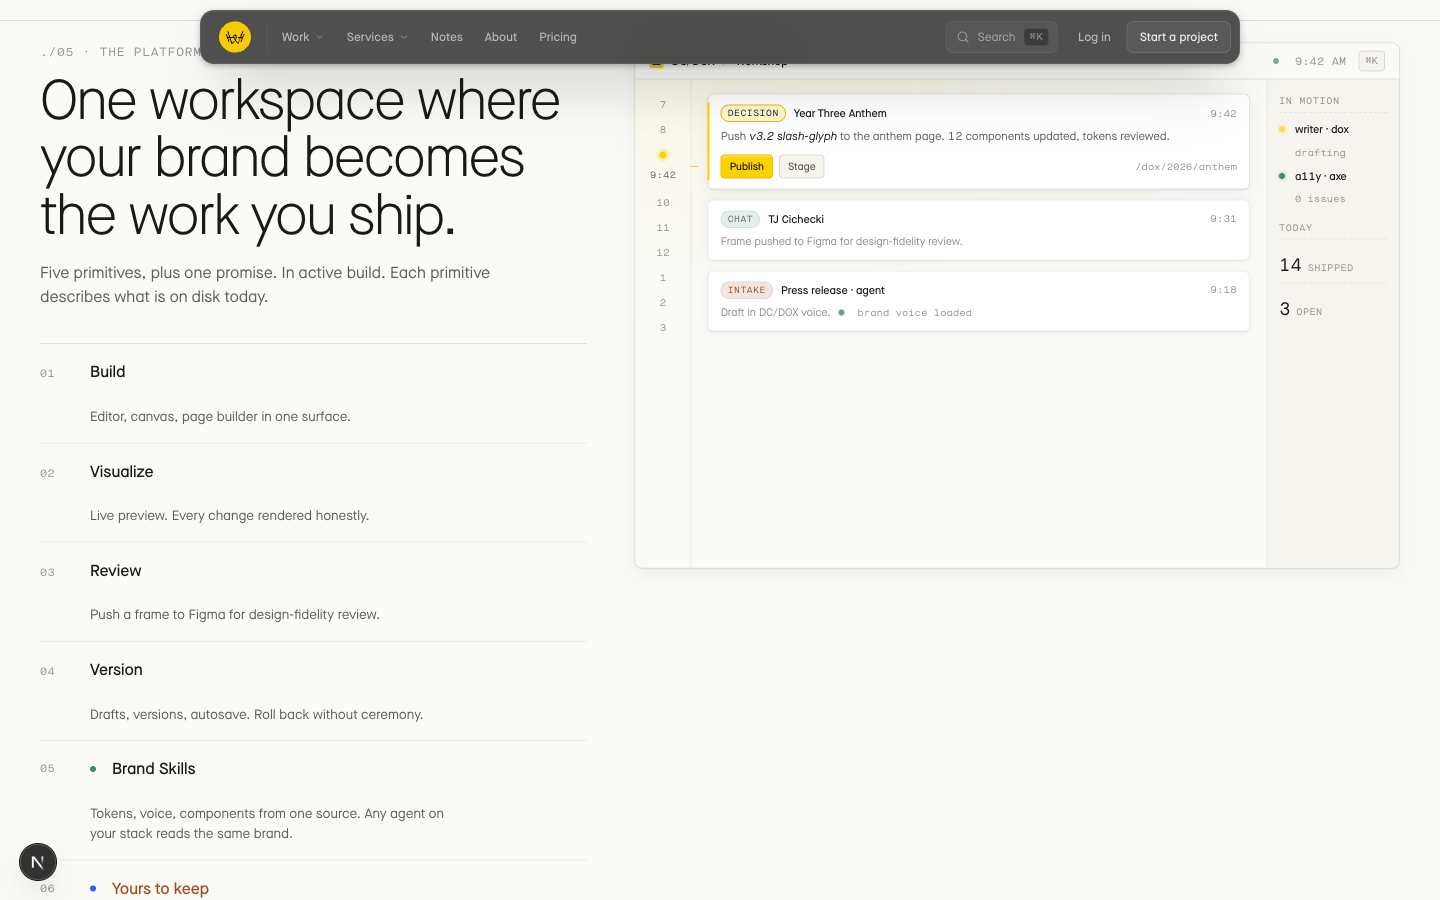This screenshot has height=900, width=1440.
Task: Go to the Pricing page
Action: click(x=558, y=37)
